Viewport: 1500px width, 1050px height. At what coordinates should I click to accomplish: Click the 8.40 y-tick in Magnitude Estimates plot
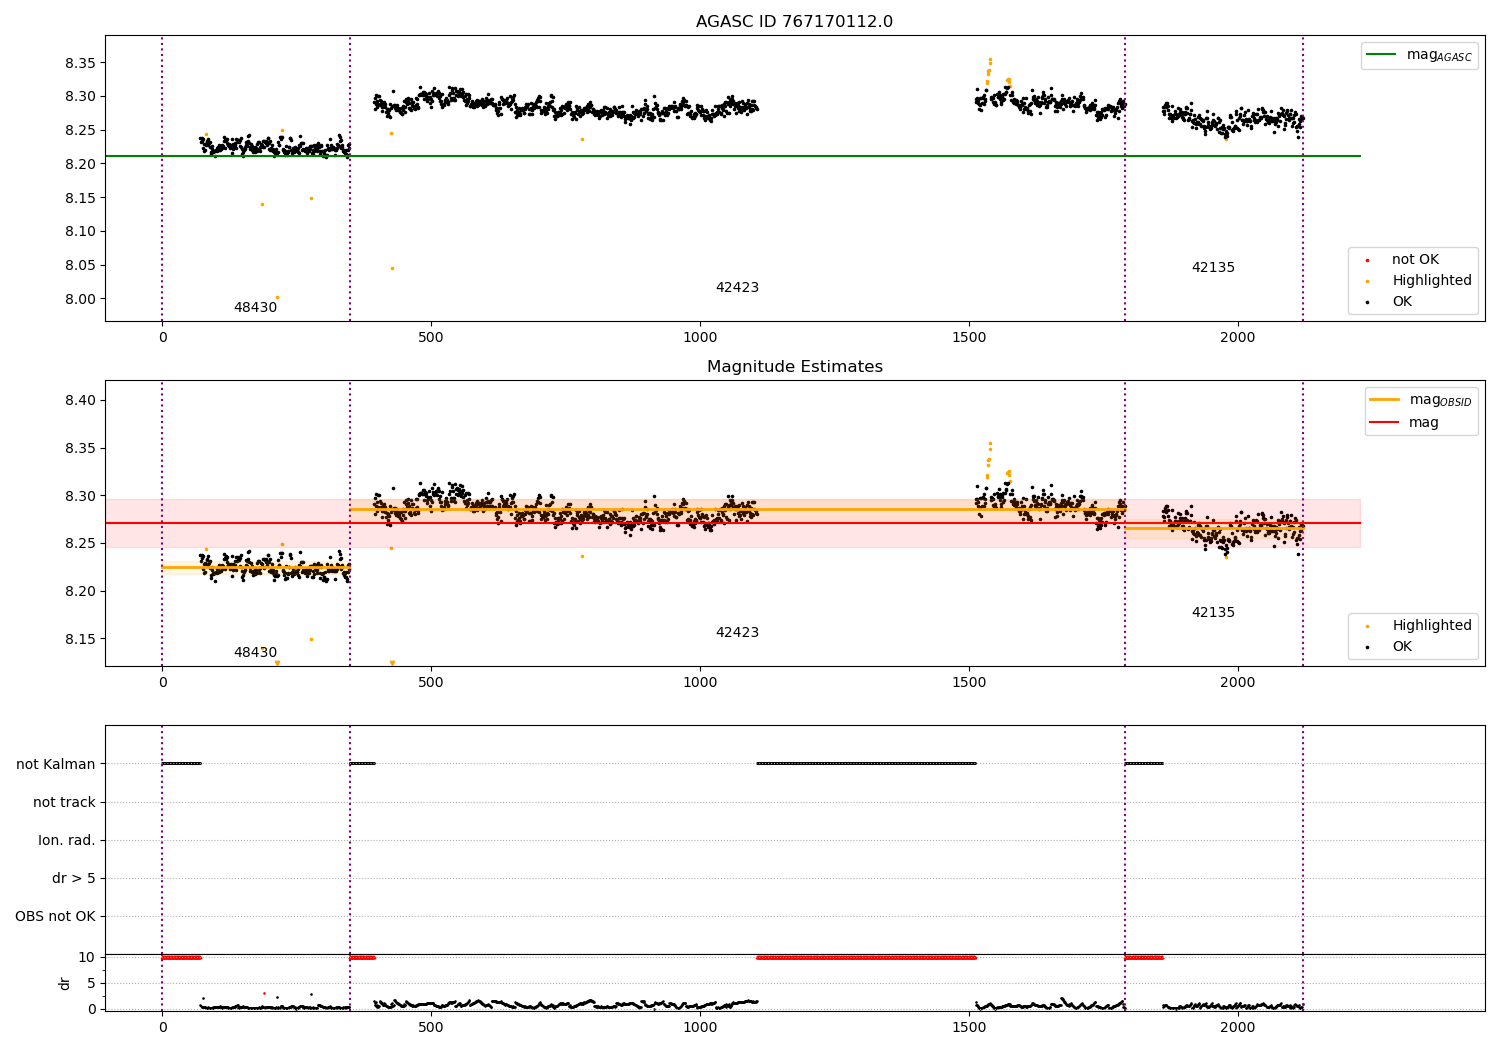click(80, 400)
